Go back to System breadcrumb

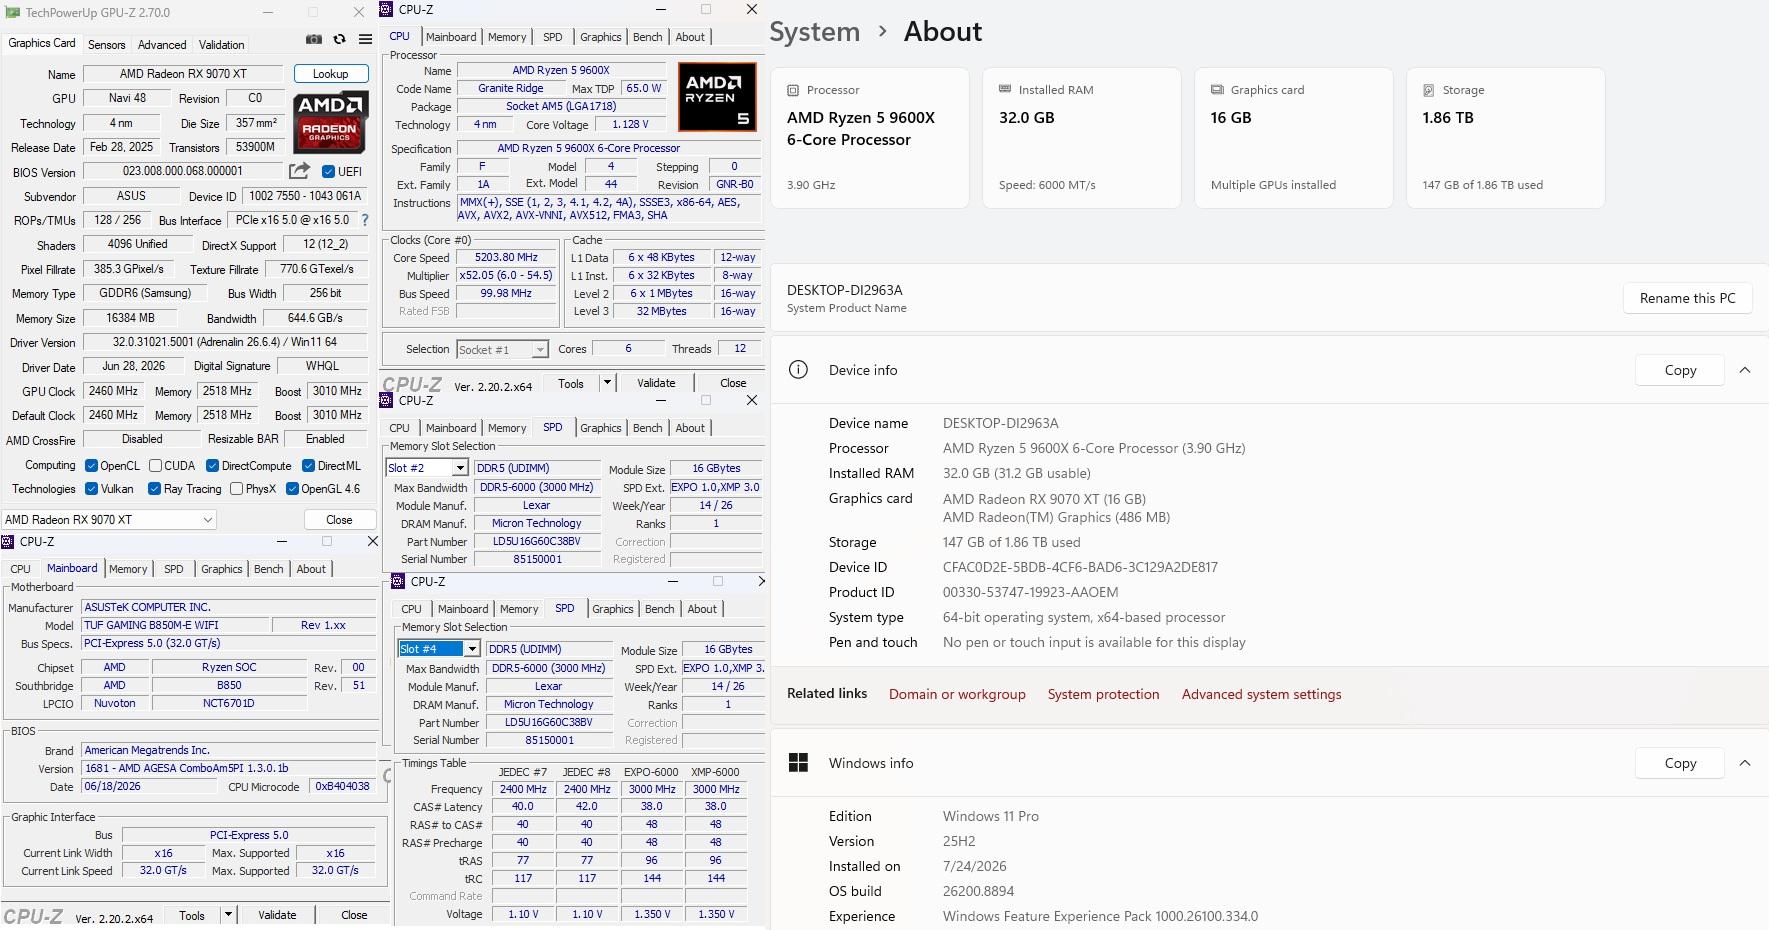814,32
